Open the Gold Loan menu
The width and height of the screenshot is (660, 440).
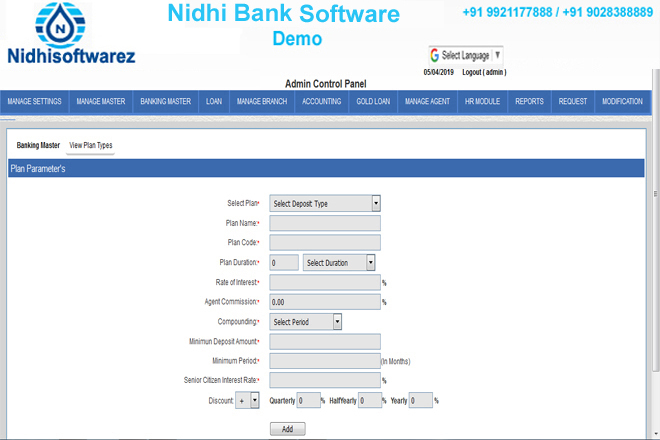[x=373, y=101]
